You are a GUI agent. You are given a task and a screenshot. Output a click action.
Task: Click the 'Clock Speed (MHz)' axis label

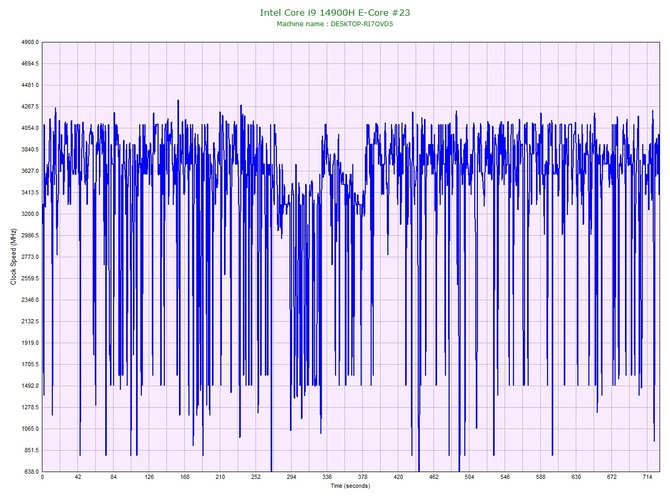tap(13, 256)
